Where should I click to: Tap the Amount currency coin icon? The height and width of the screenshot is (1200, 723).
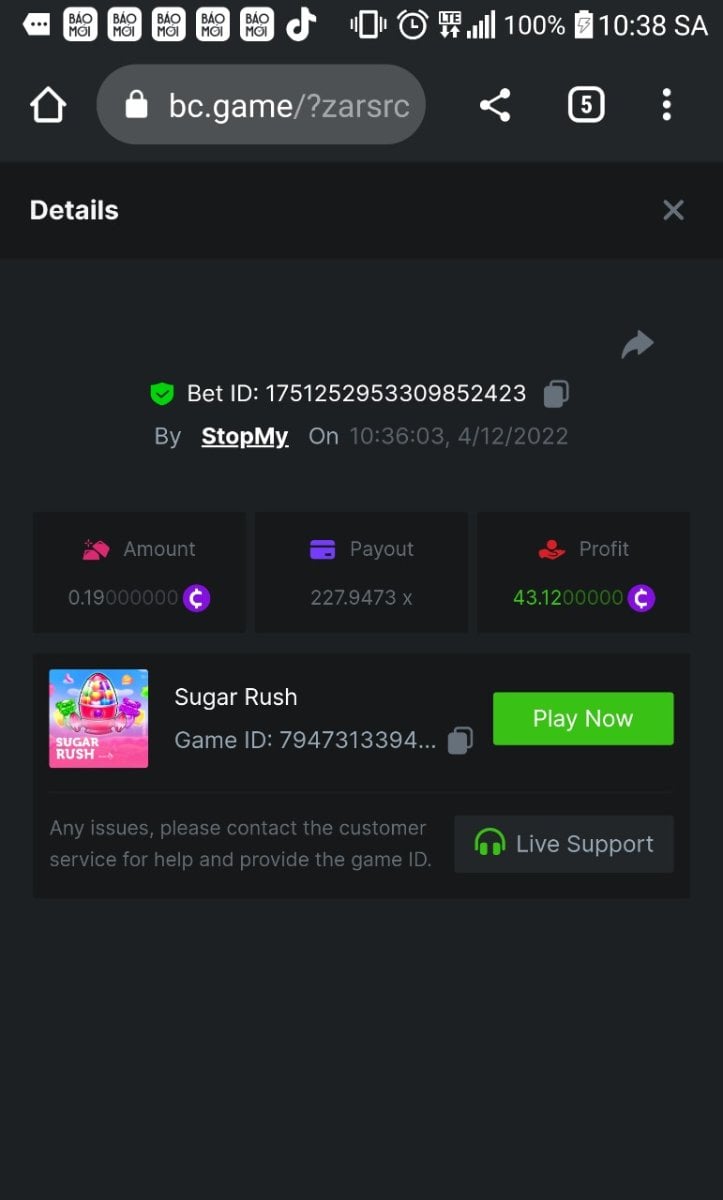[x=197, y=598]
